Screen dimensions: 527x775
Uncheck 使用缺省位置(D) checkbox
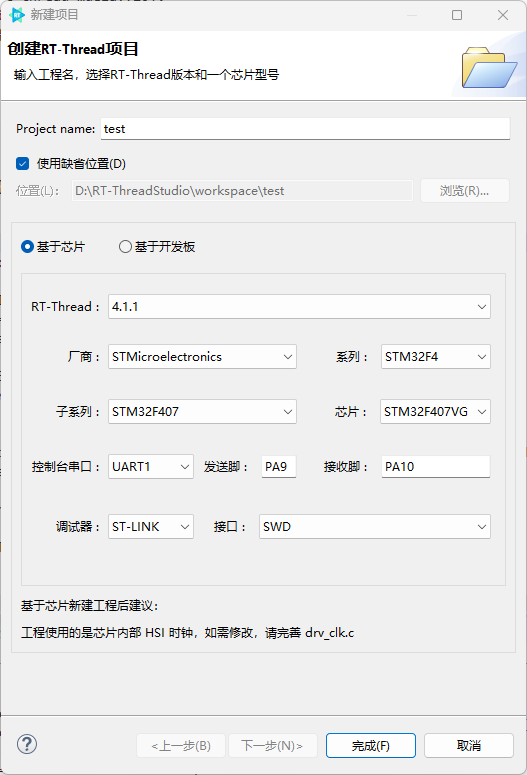coord(23,164)
